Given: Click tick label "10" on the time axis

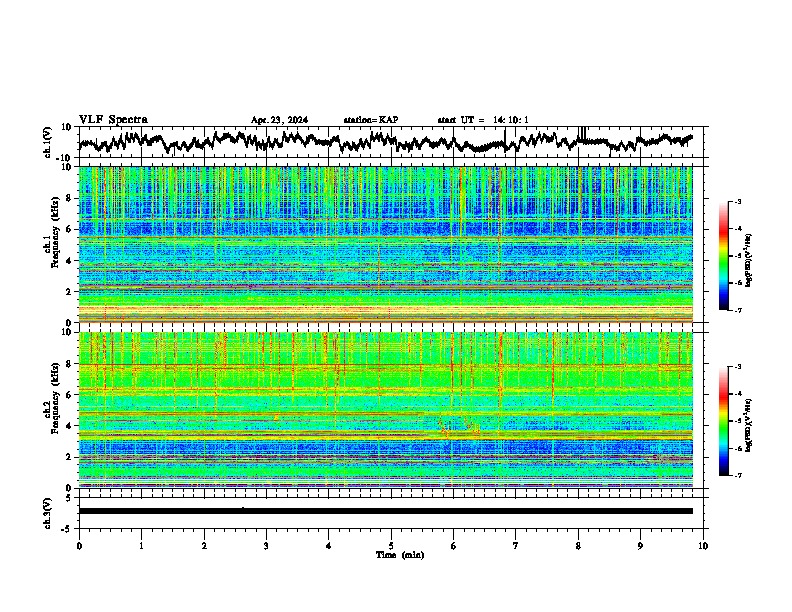Looking at the screenshot, I should coord(703,546).
